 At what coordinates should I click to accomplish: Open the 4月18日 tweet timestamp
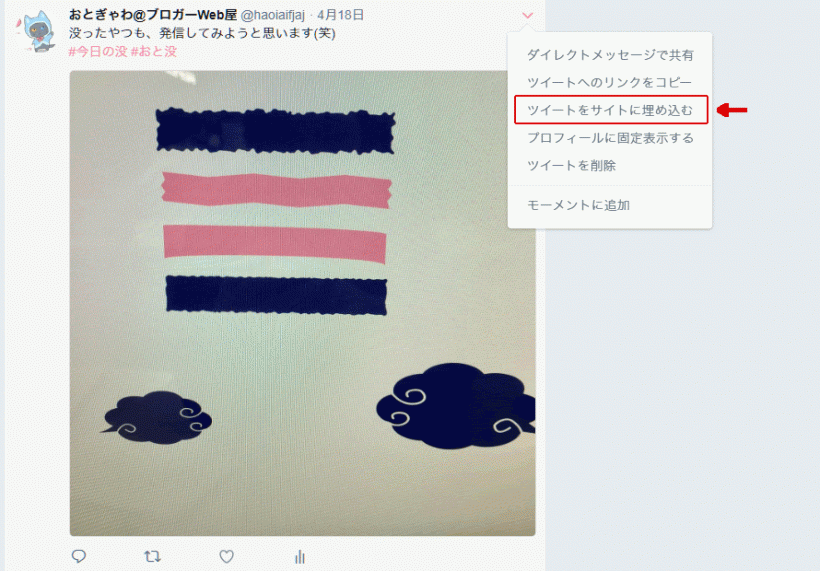click(x=340, y=15)
